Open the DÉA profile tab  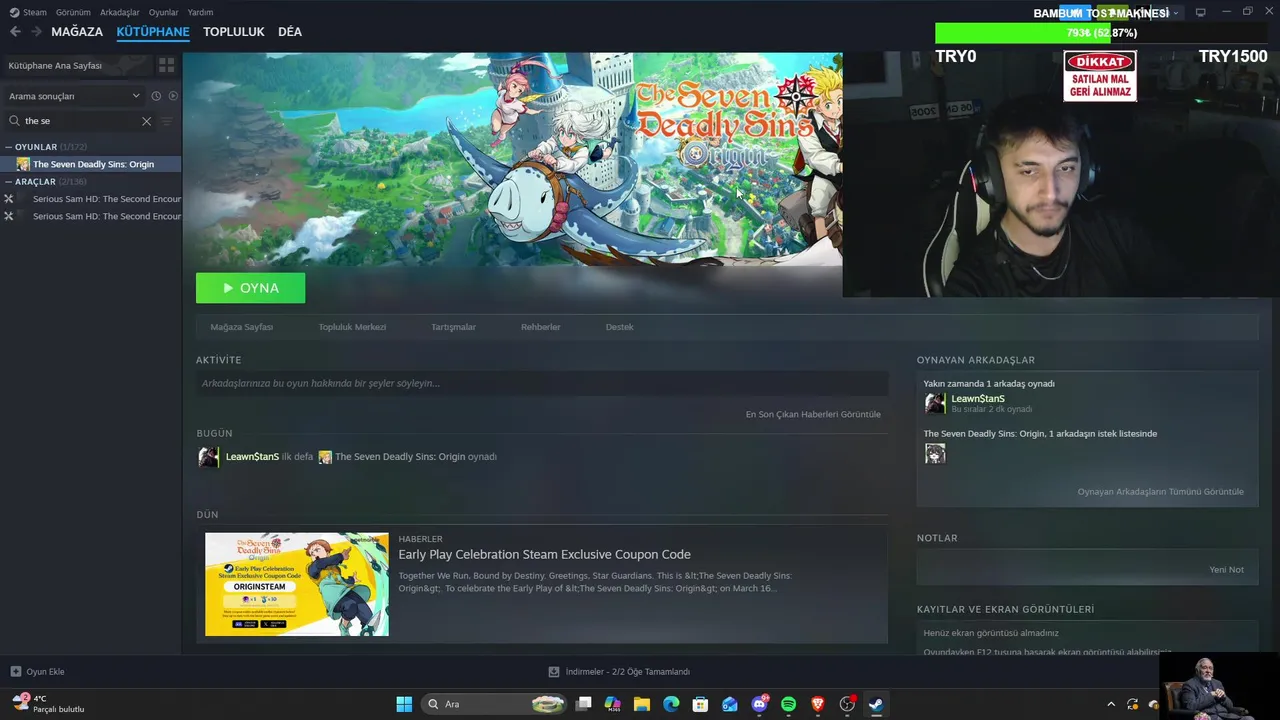click(x=290, y=32)
